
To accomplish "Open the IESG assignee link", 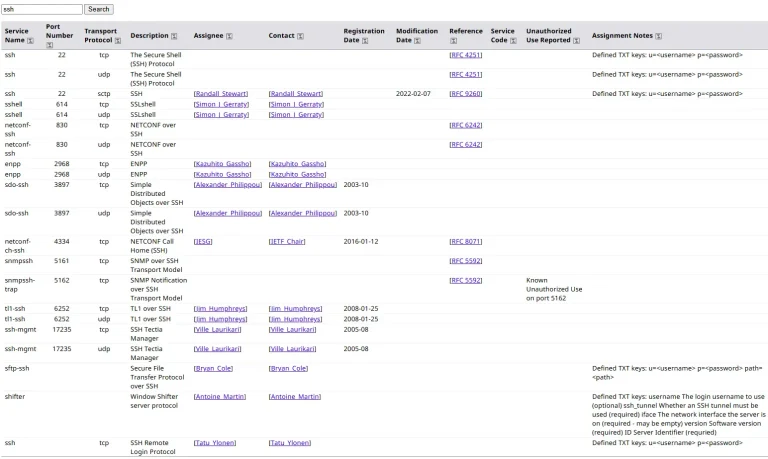I will click(203, 242).
